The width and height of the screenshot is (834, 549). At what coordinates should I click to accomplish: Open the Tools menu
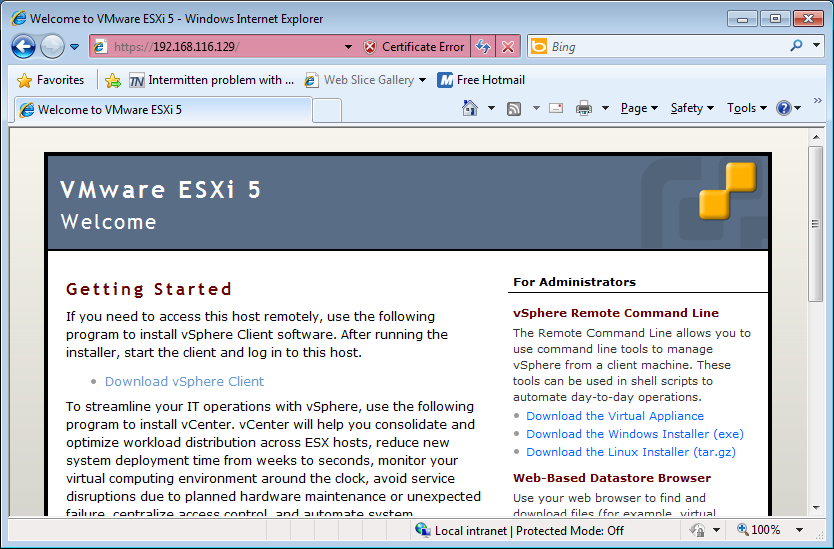point(747,108)
